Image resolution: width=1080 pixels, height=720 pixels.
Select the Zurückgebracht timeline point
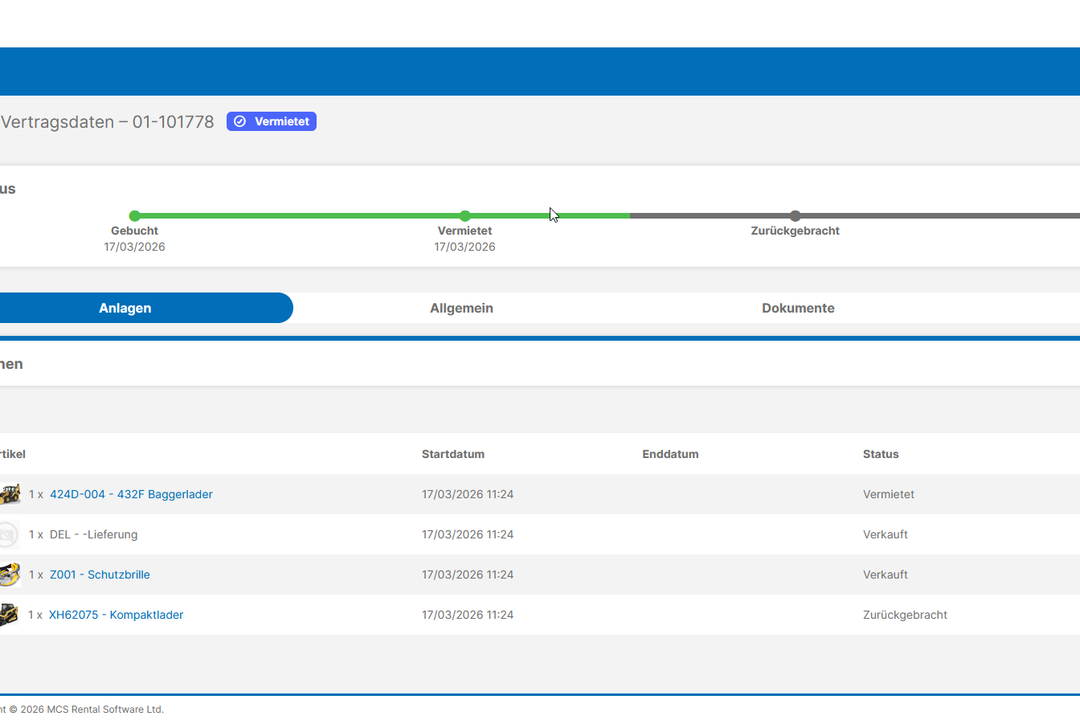795,216
